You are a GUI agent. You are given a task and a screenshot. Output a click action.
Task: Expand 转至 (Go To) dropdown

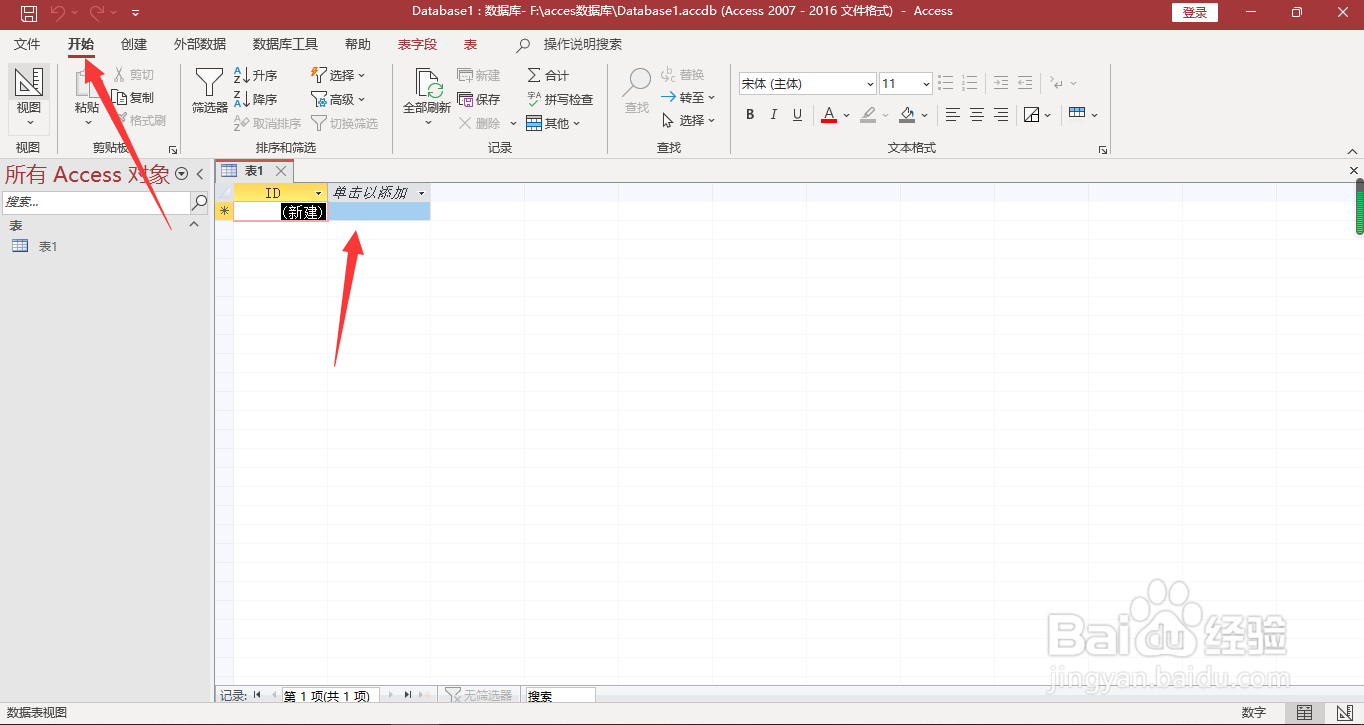click(689, 97)
